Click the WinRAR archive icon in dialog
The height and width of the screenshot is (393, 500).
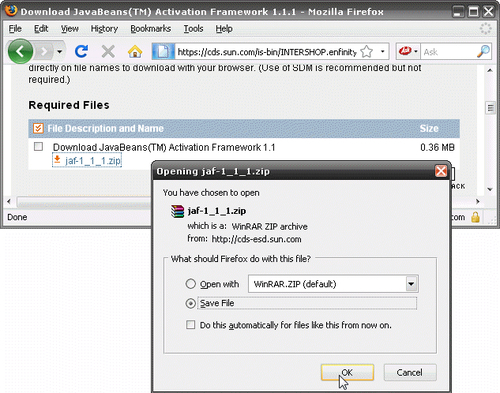[177, 211]
